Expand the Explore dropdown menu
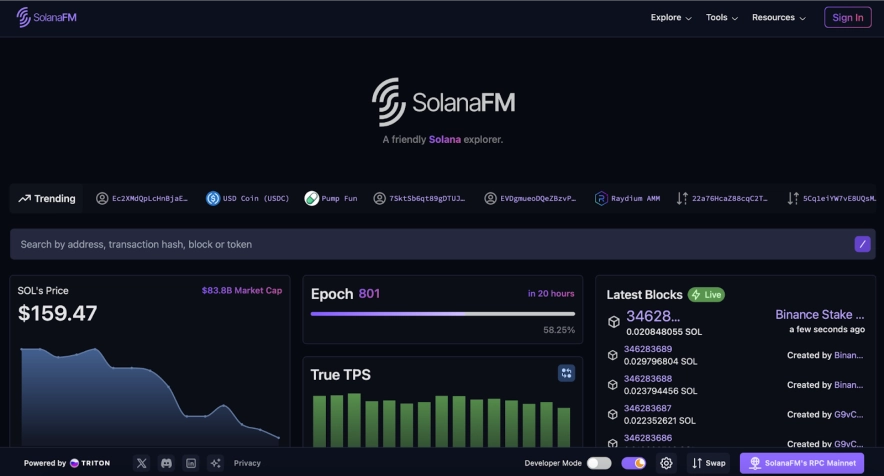Viewport: 884px width, 476px height. click(671, 17)
